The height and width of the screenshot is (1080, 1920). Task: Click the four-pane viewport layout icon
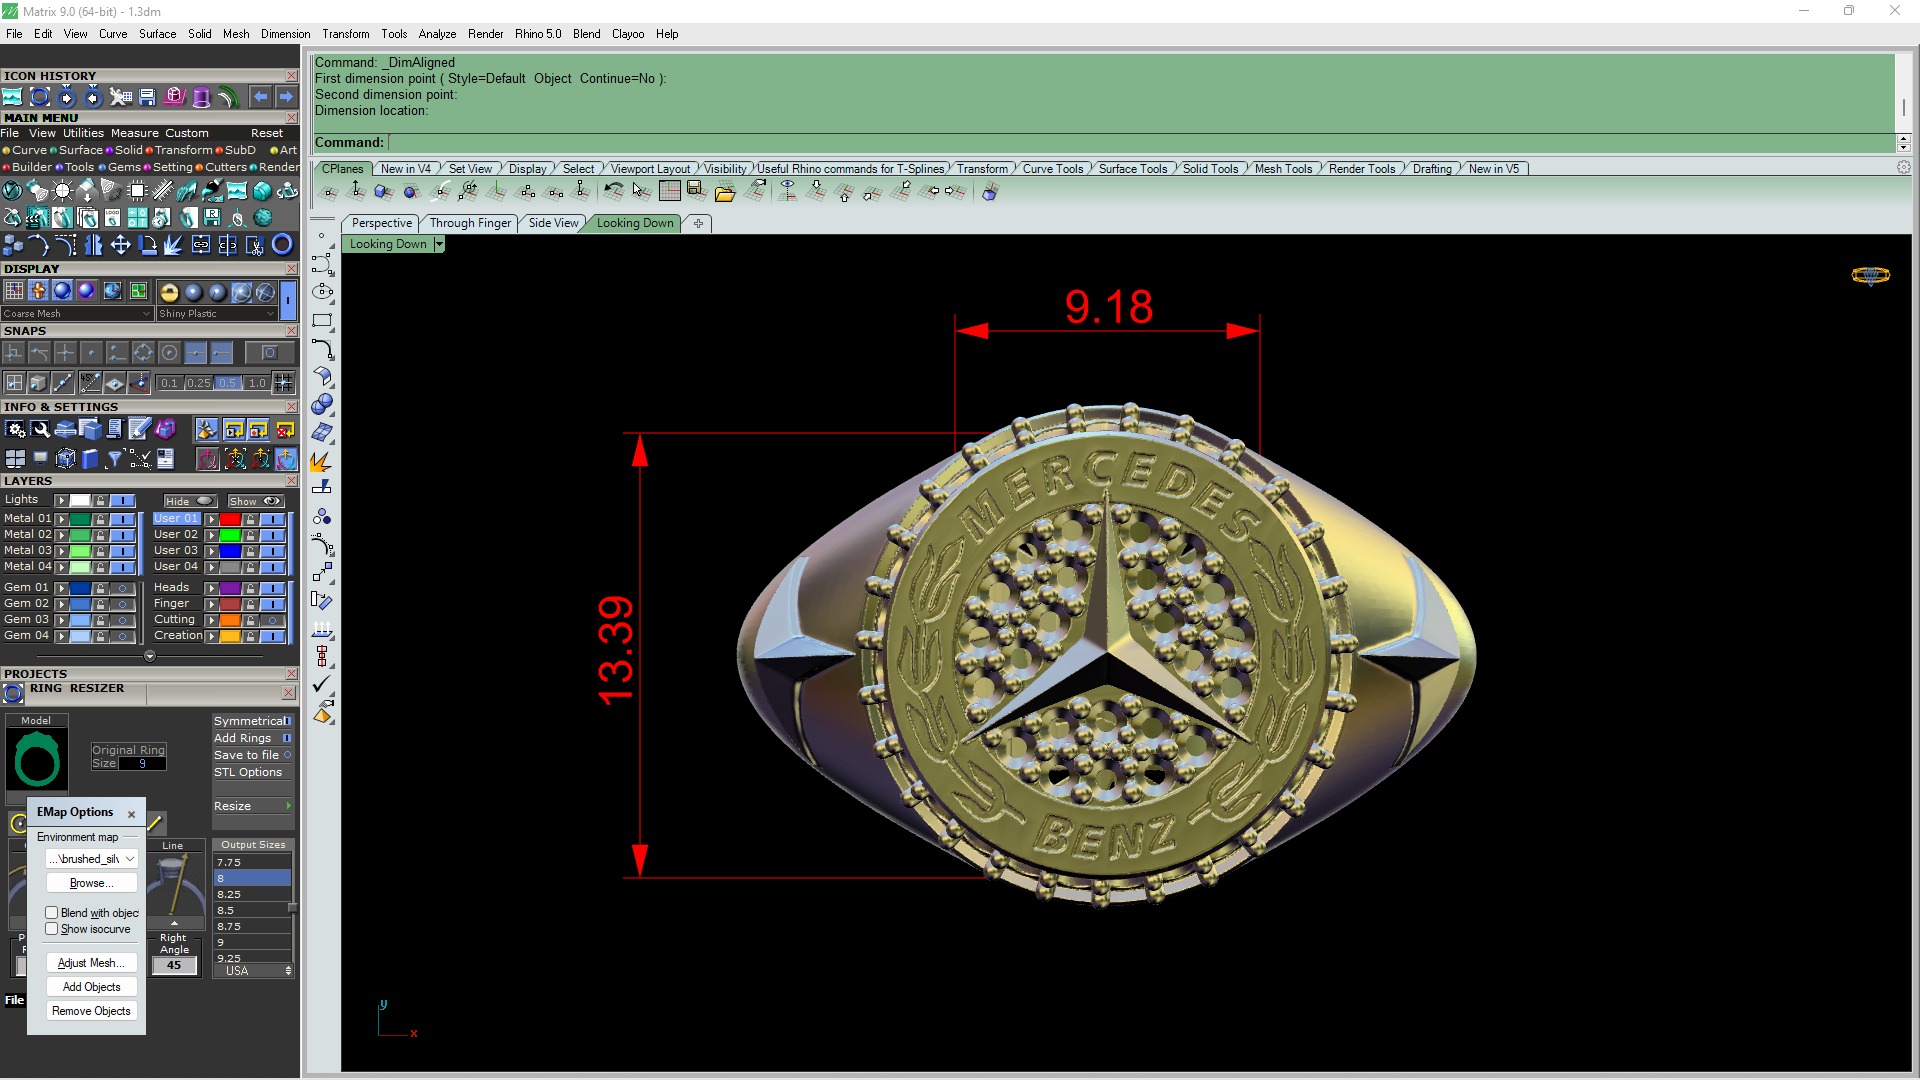click(x=15, y=459)
